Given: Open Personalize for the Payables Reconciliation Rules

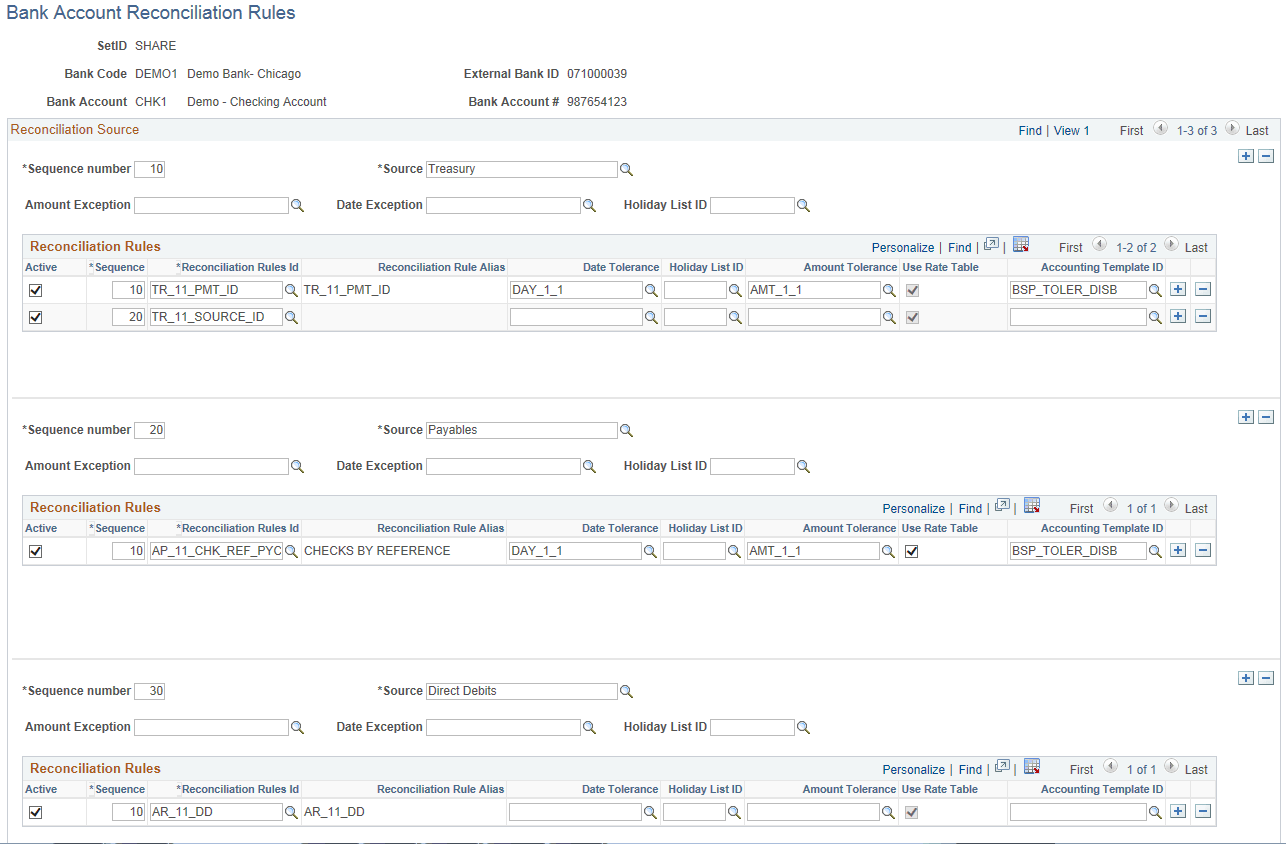Looking at the screenshot, I should (x=913, y=508).
